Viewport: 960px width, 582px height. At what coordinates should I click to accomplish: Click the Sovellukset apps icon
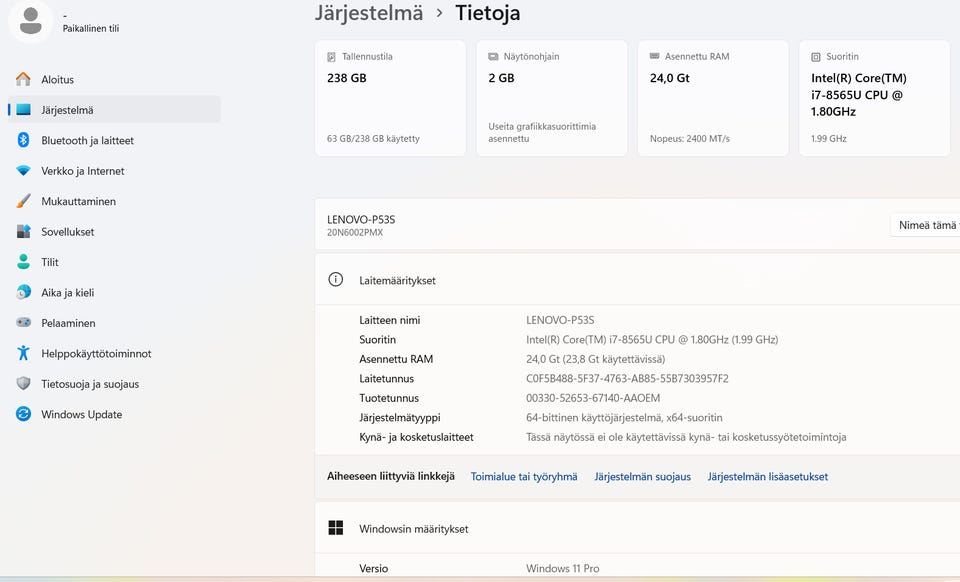coord(24,232)
